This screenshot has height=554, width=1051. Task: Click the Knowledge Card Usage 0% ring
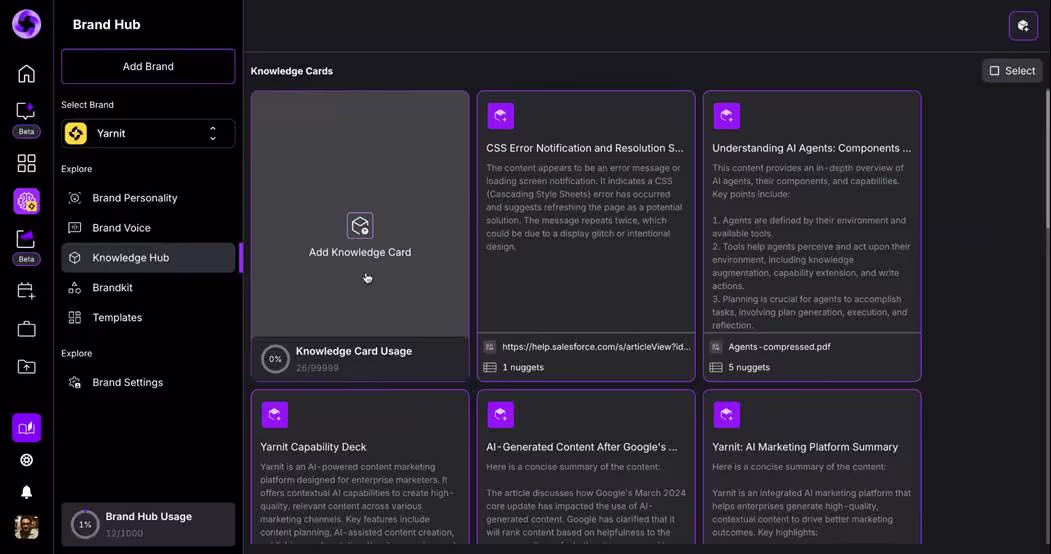click(275, 359)
